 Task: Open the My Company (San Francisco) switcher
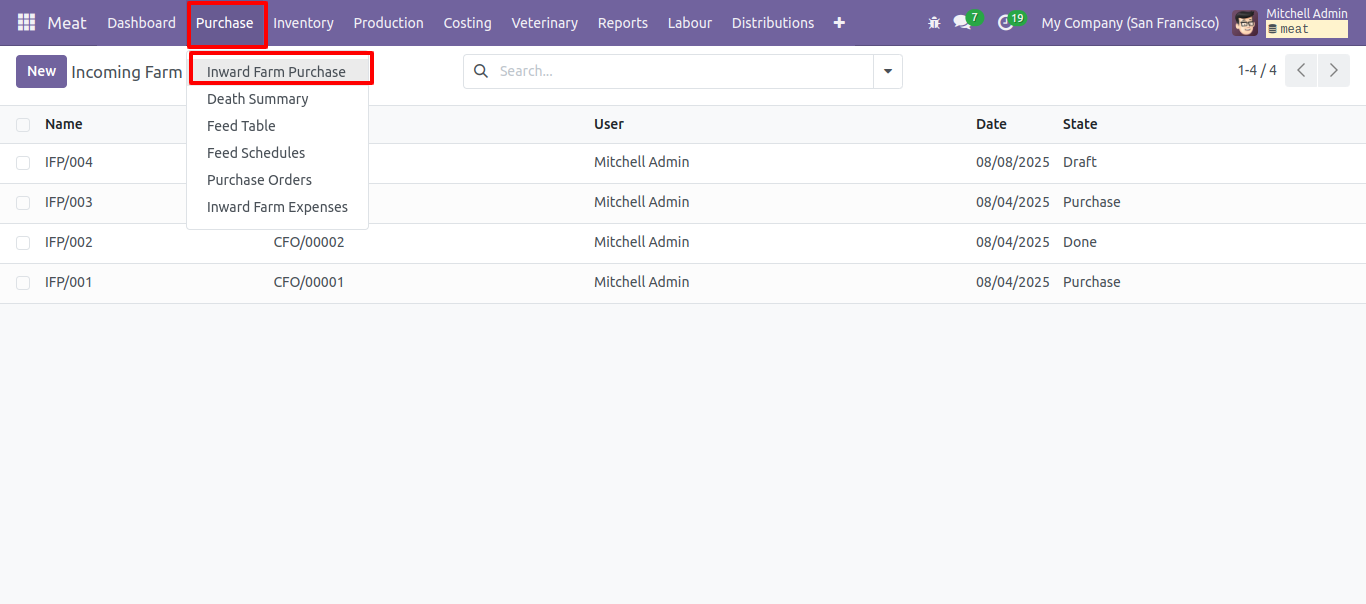[x=1130, y=22]
